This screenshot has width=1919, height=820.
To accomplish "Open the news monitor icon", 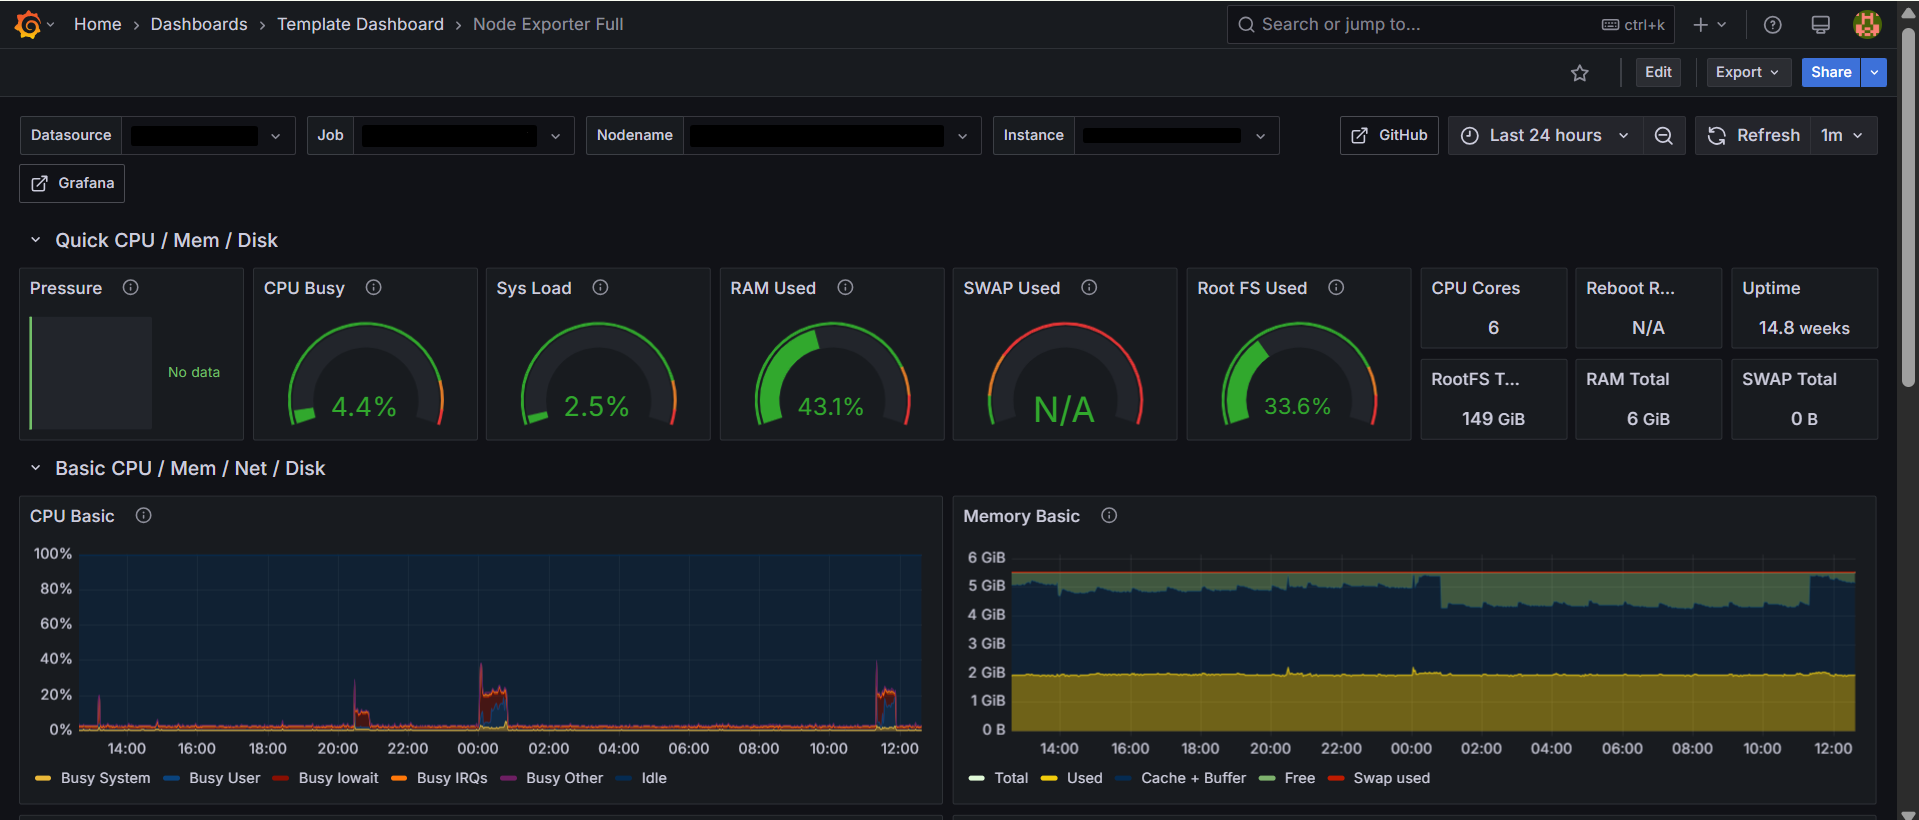I will point(1820,25).
